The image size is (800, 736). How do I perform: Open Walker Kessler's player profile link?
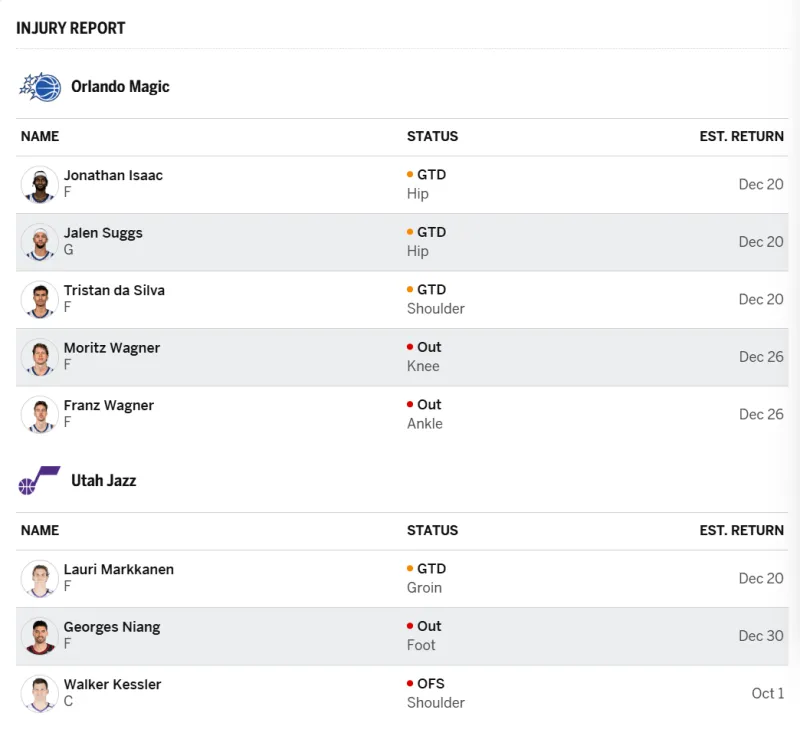click(x=112, y=684)
